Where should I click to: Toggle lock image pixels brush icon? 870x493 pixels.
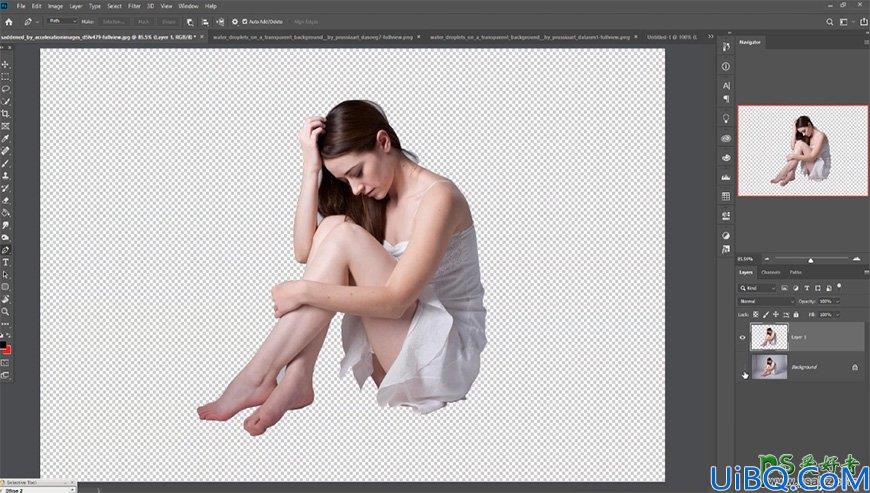pyautogui.click(x=766, y=314)
